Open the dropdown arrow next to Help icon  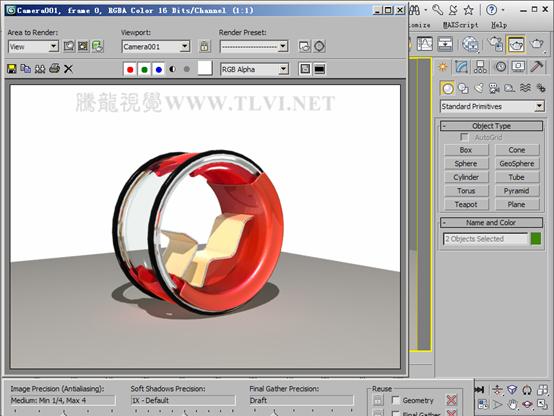click(503, 10)
